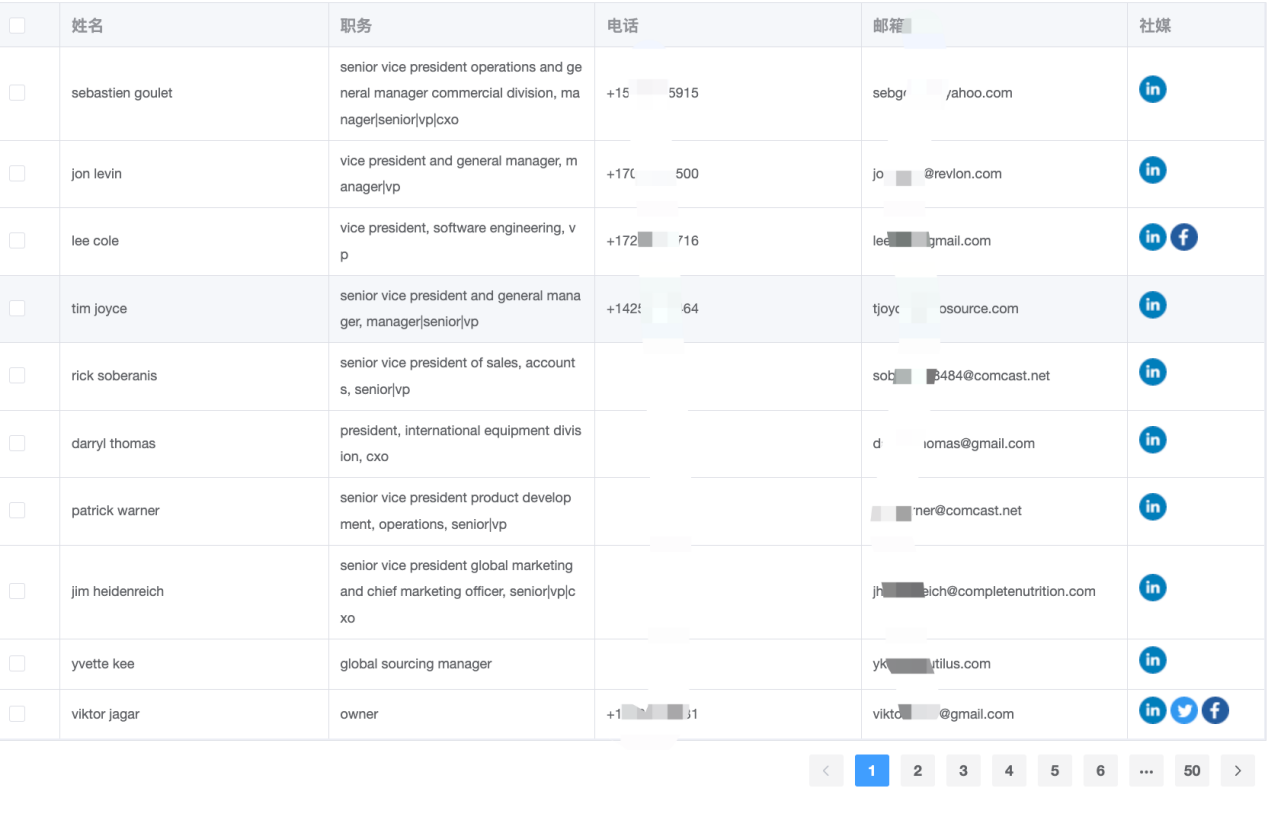1268x817 pixels.
Task: Toggle the select-all header checkbox
Action: point(17,25)
